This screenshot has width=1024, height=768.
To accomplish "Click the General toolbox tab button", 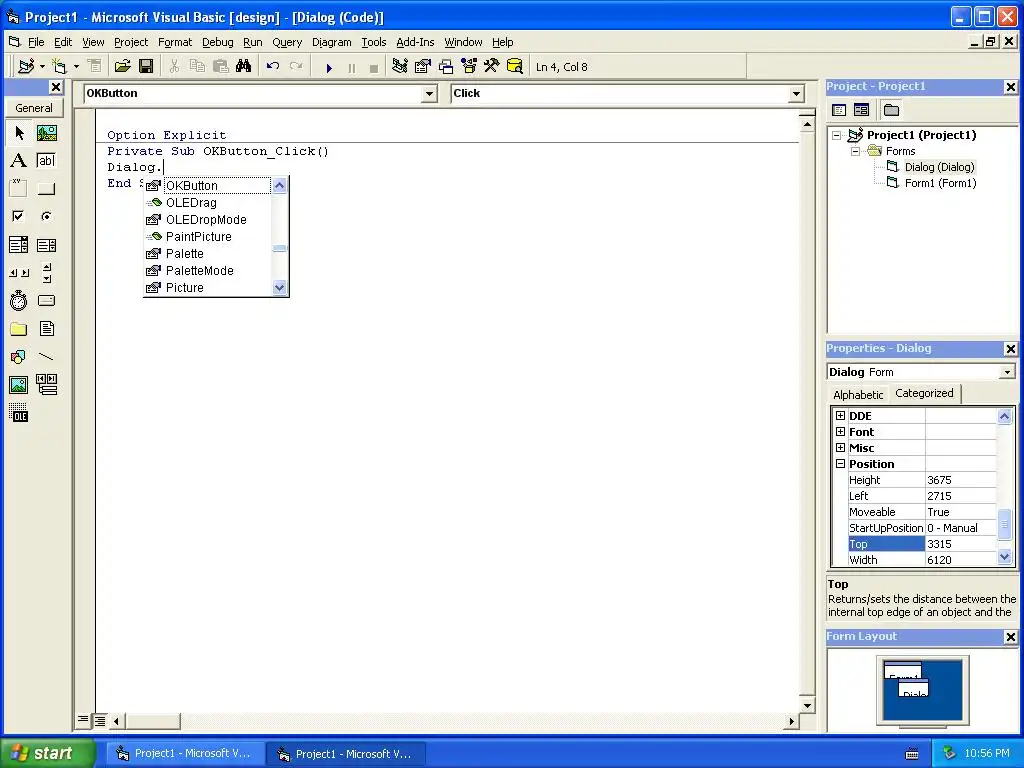I will point(34,108).
